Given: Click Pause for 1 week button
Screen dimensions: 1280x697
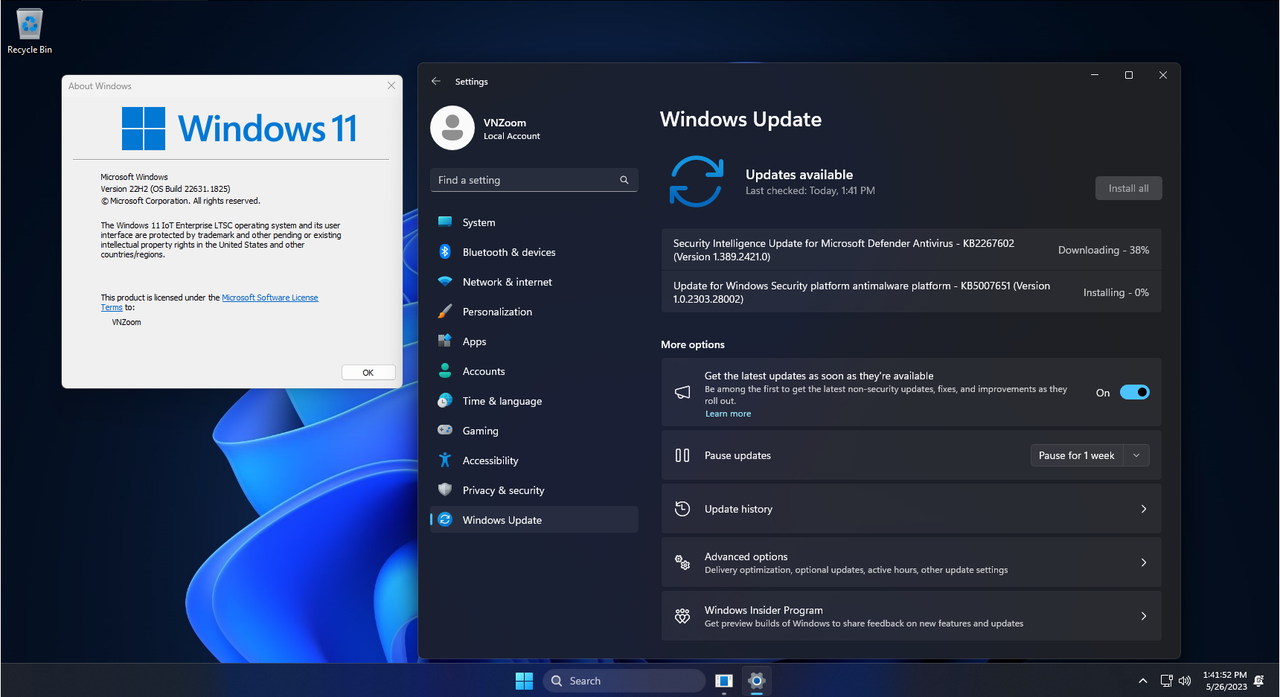Looking at the screenshot, I should point(1076,455).
